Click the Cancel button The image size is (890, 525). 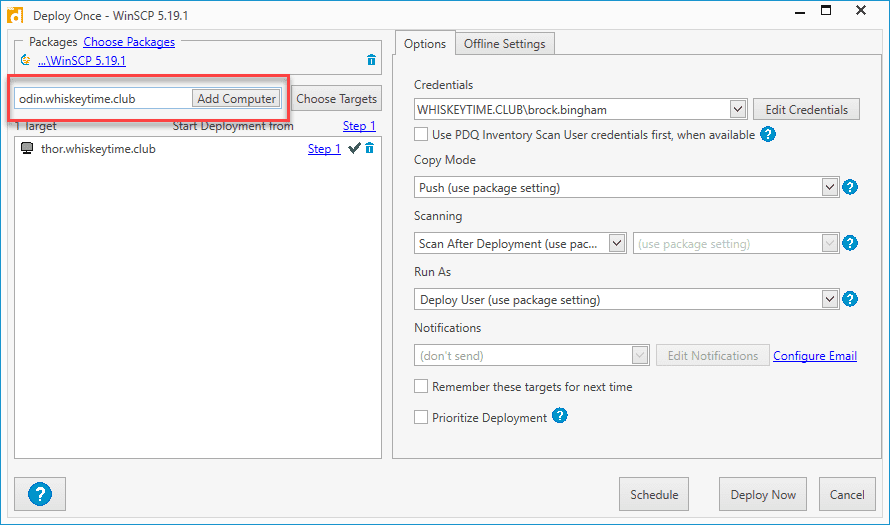coord(847,494)
